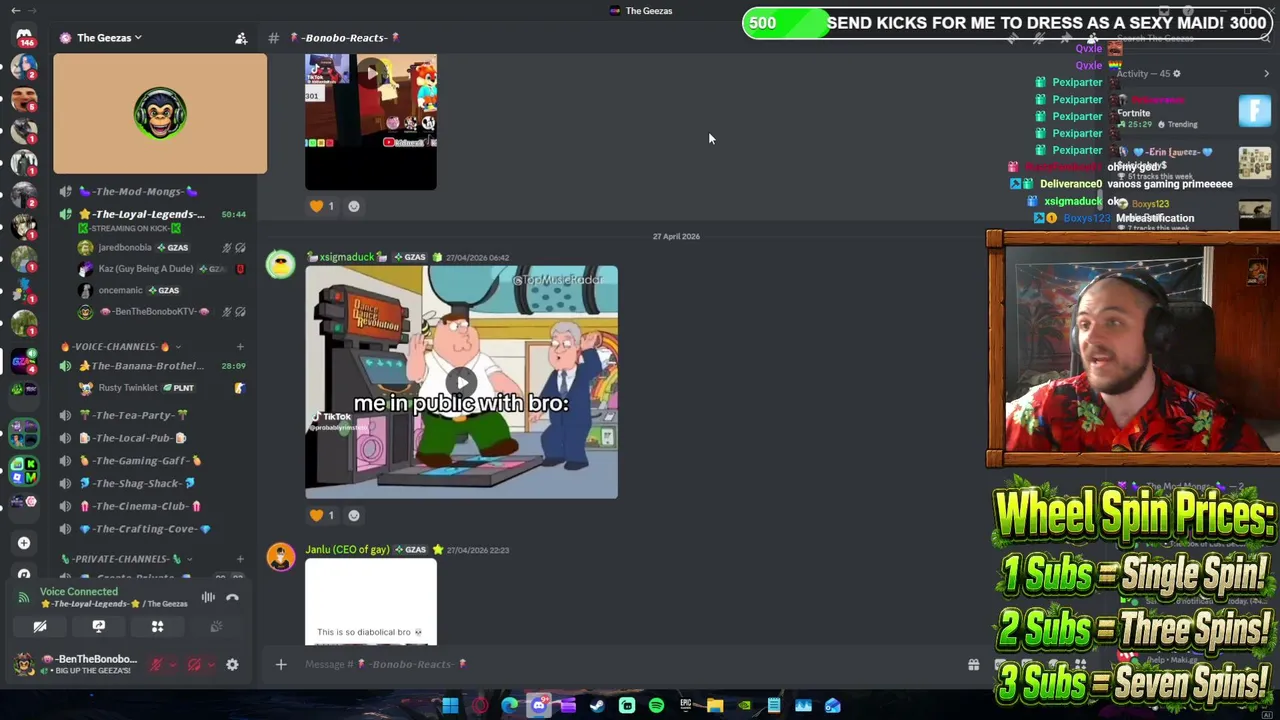Toggle heart reaction on top video post
This screenshot has height=720, width=1280.
[x=322, y=206]
